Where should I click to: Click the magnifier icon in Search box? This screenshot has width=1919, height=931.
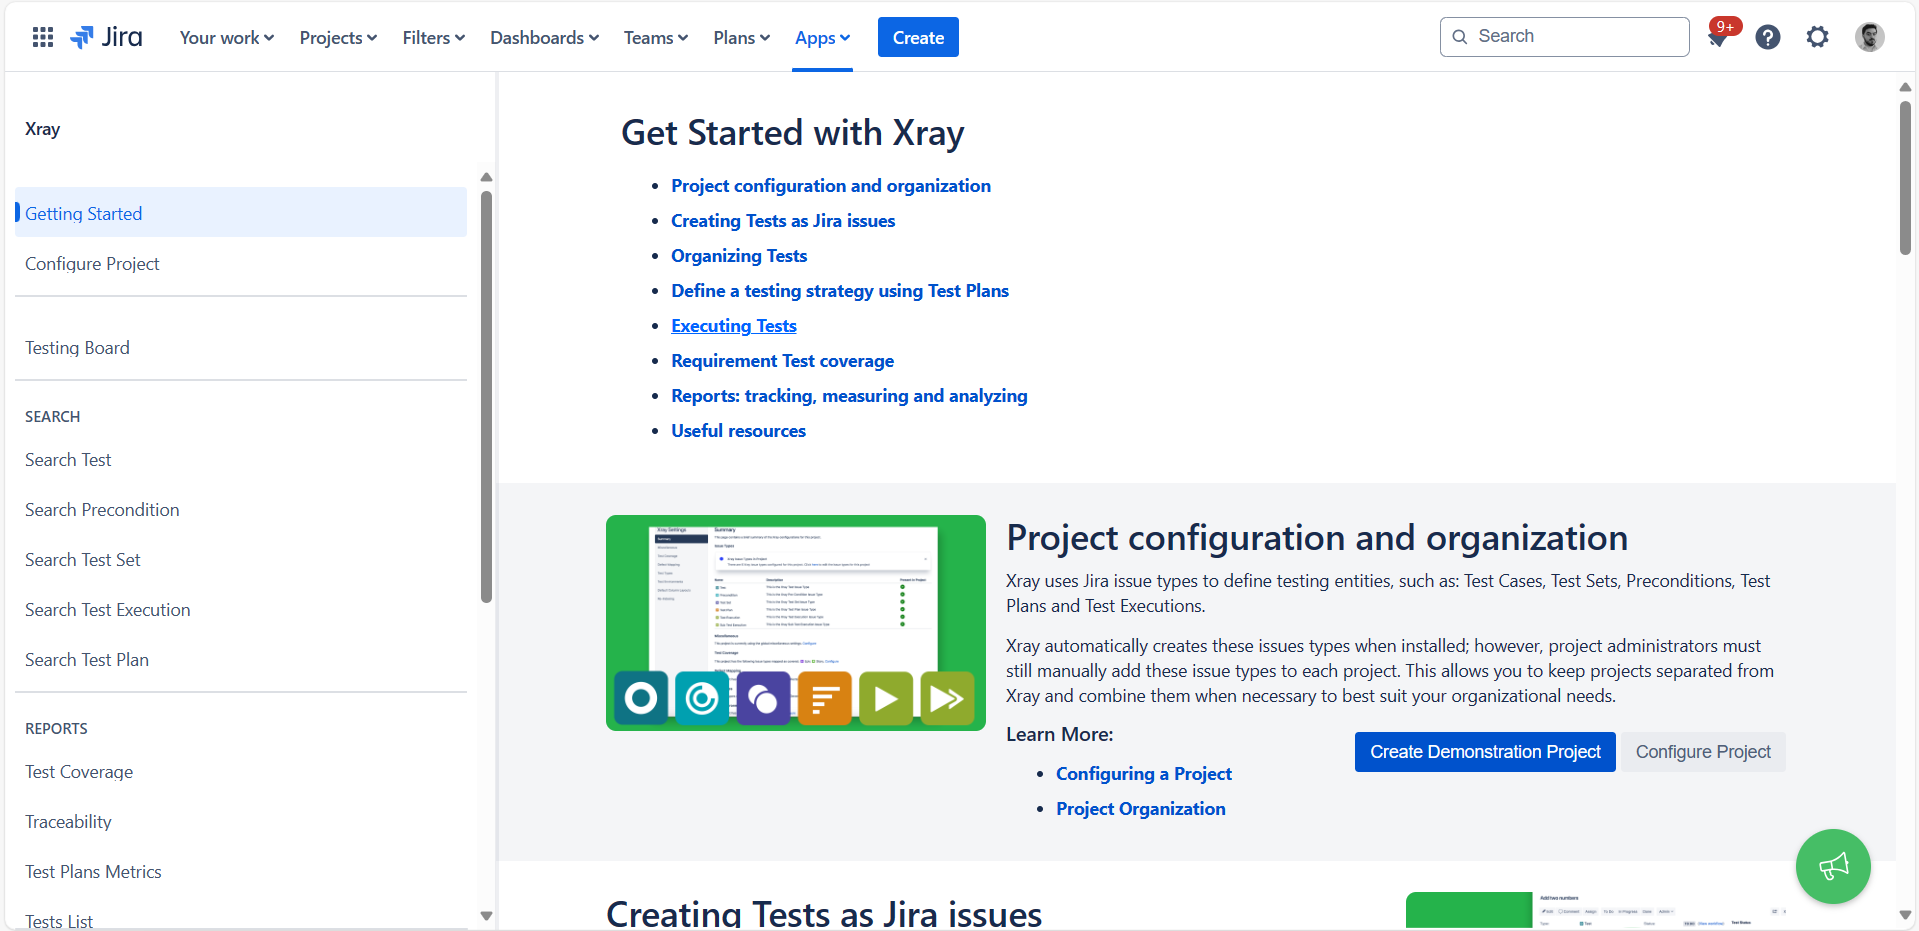[x=1460, y=37]
